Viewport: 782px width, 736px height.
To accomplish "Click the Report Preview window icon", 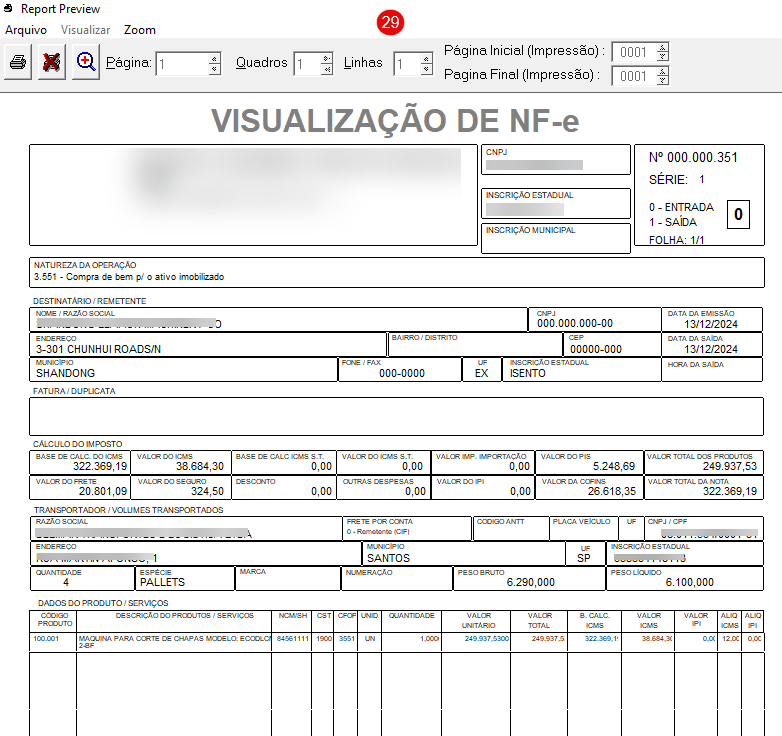I will tap(8, 8).
